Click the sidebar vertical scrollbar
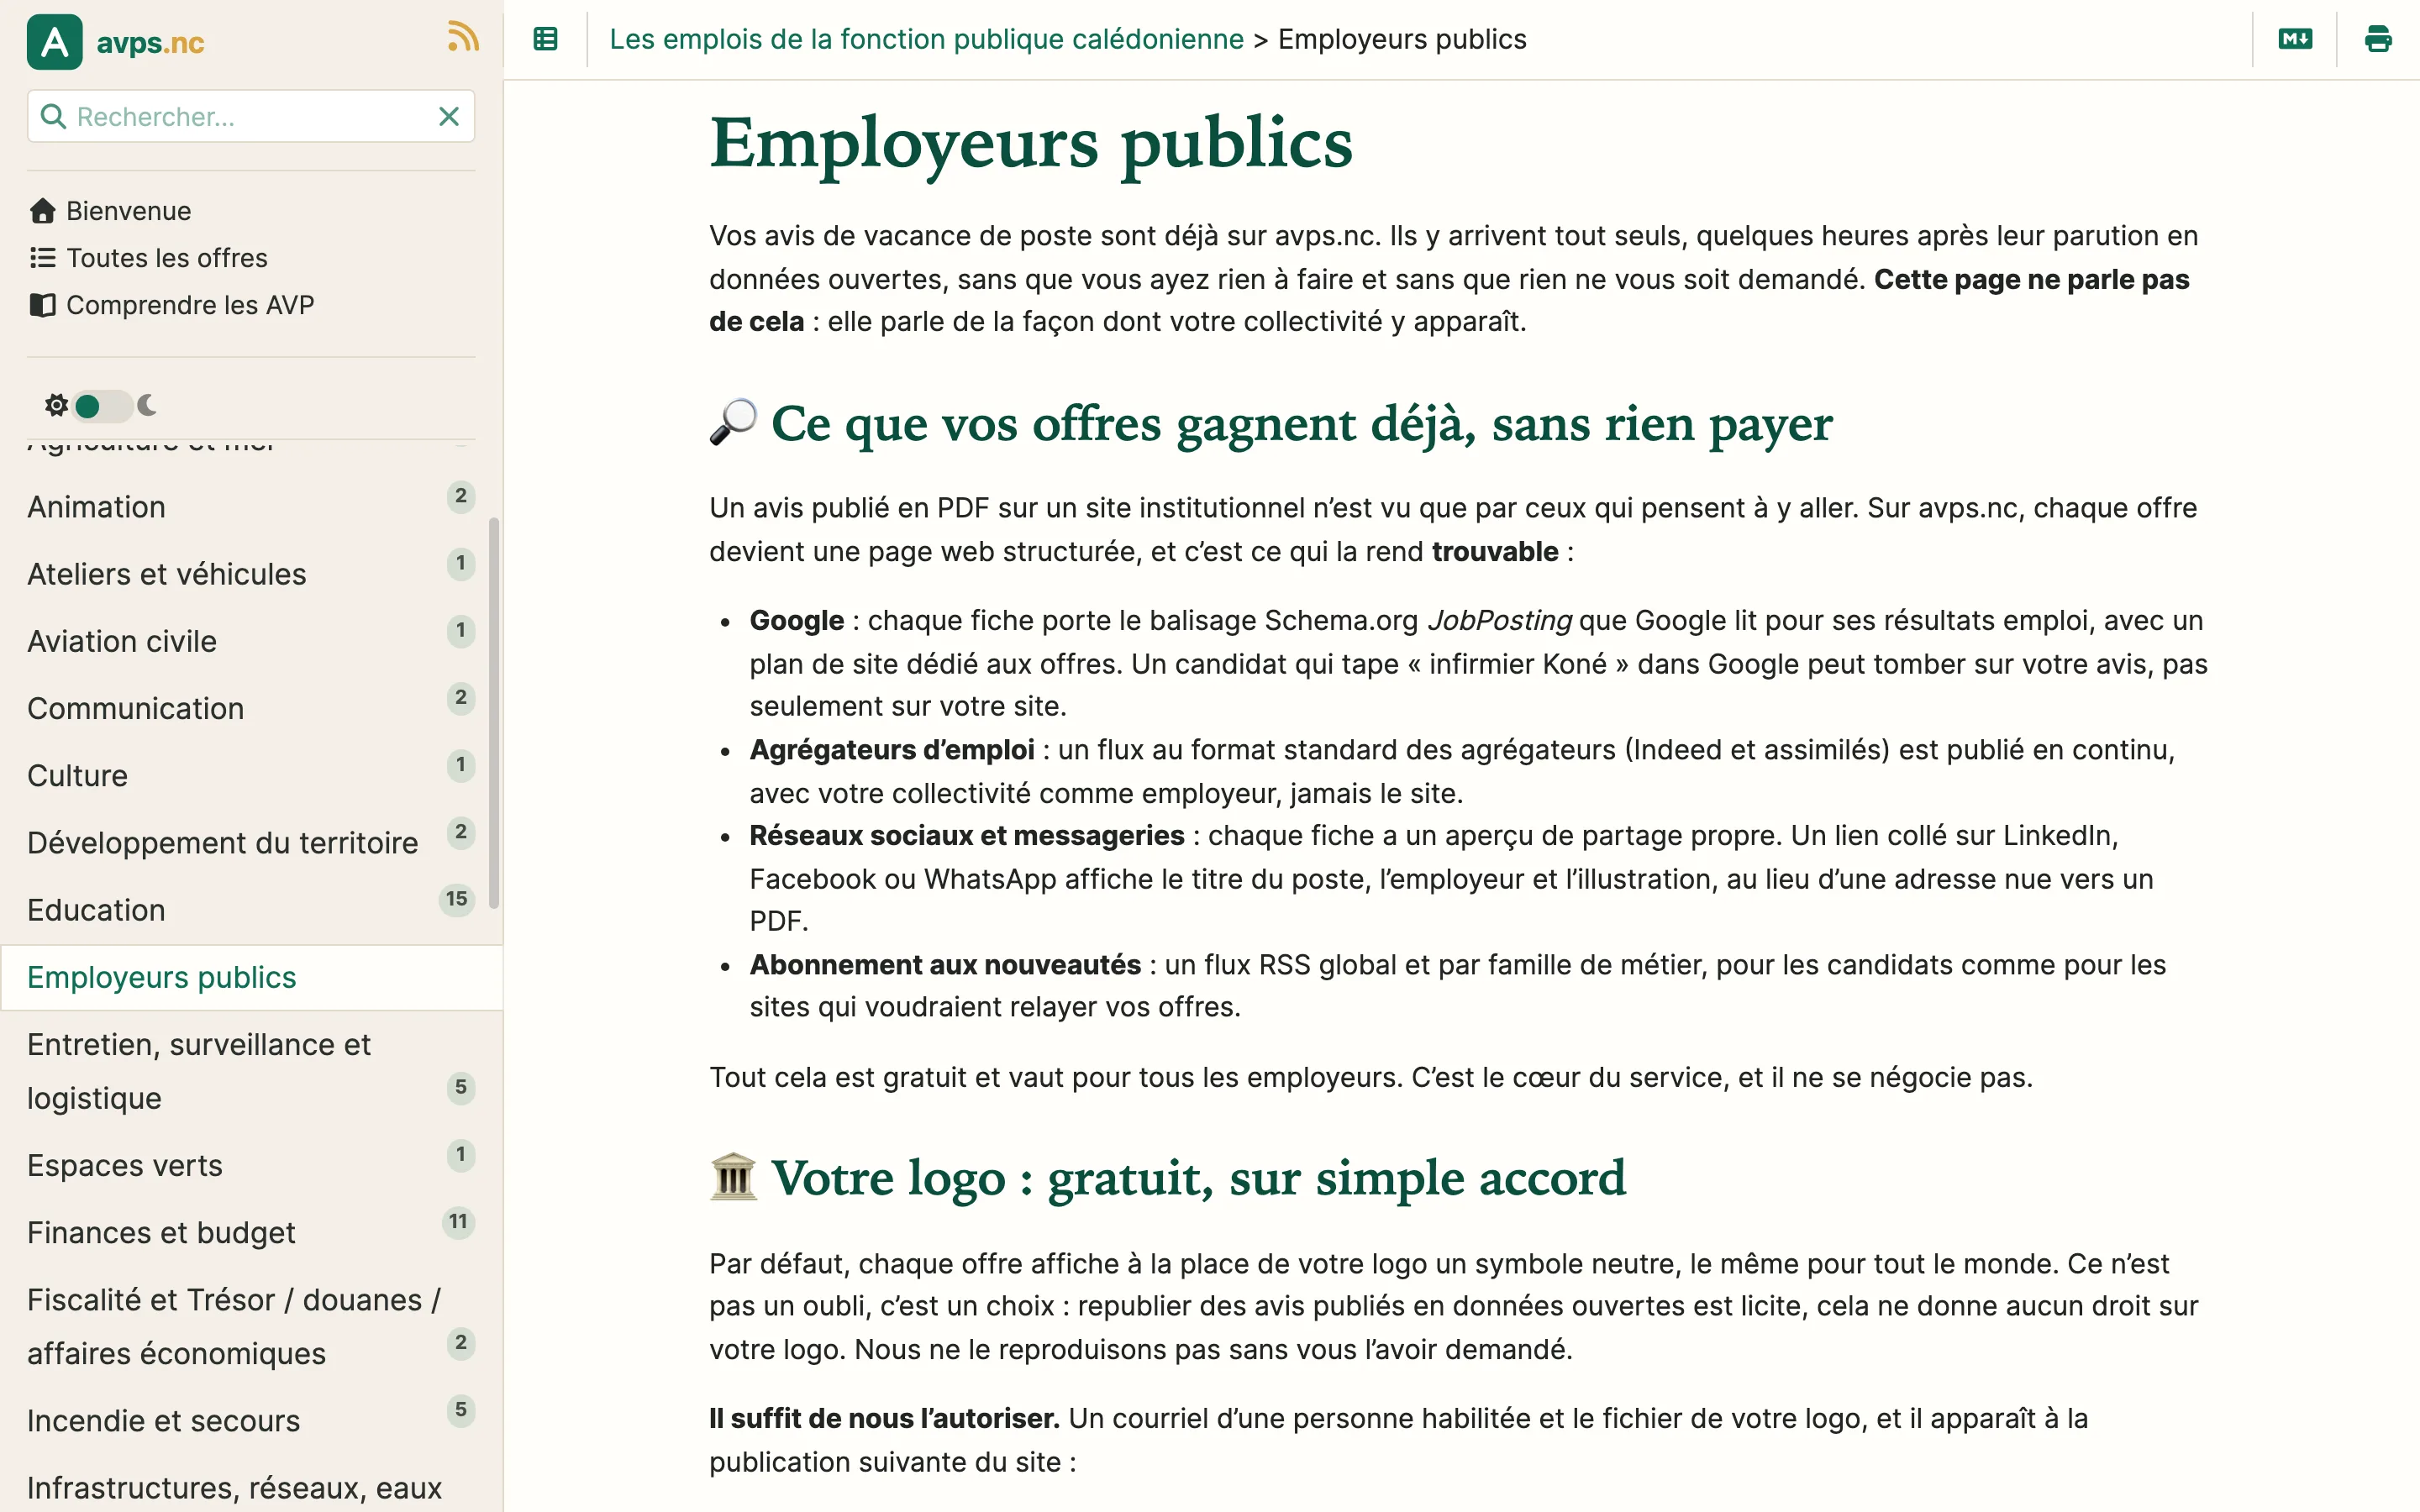 pyautogui.click(x=493, y=713)
